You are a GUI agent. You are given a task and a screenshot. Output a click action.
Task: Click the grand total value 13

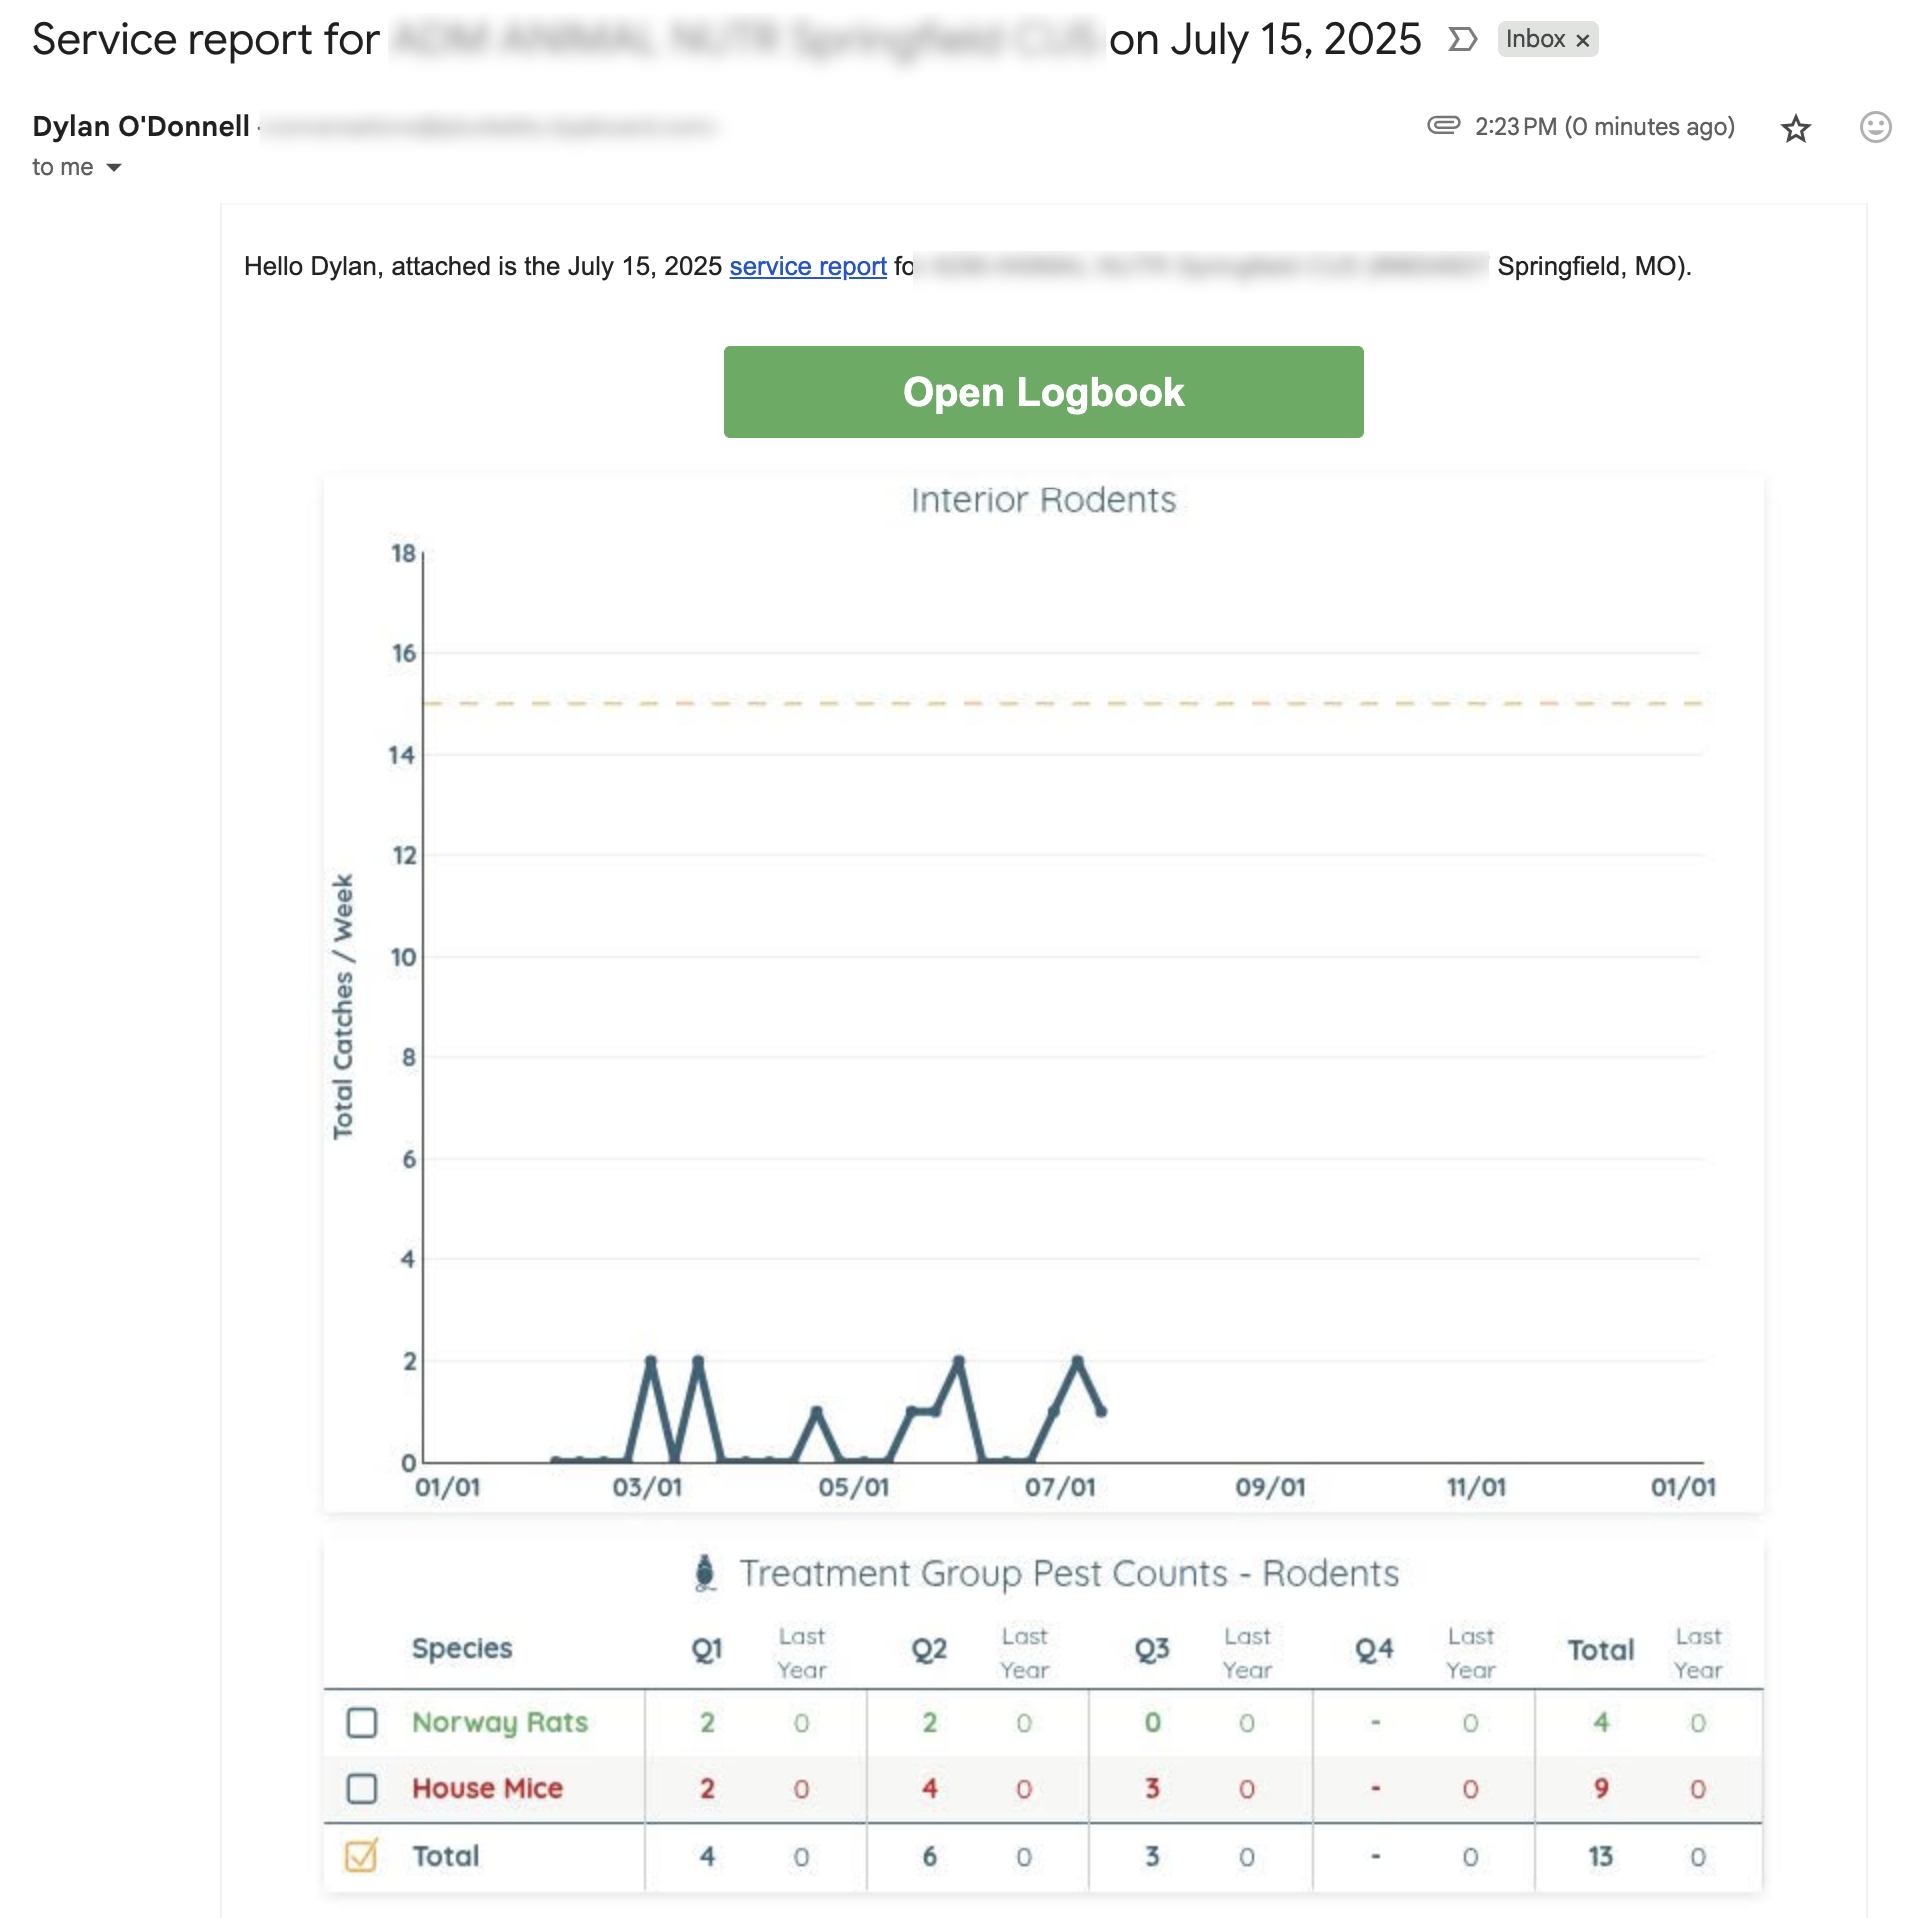click(1601, 1856)
